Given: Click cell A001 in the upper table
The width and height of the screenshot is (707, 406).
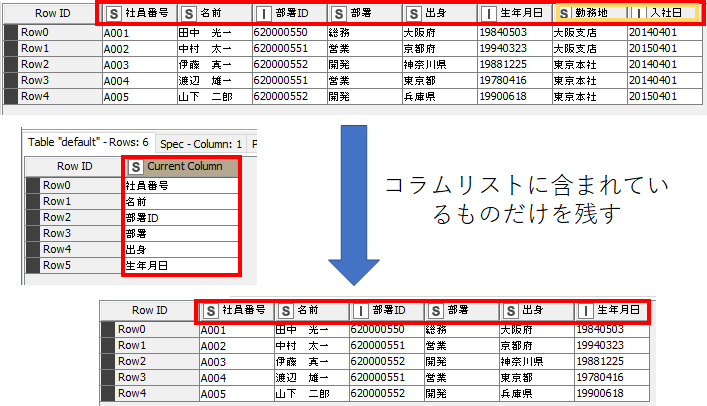Looking at the screenshot, I should pos(140,33).
